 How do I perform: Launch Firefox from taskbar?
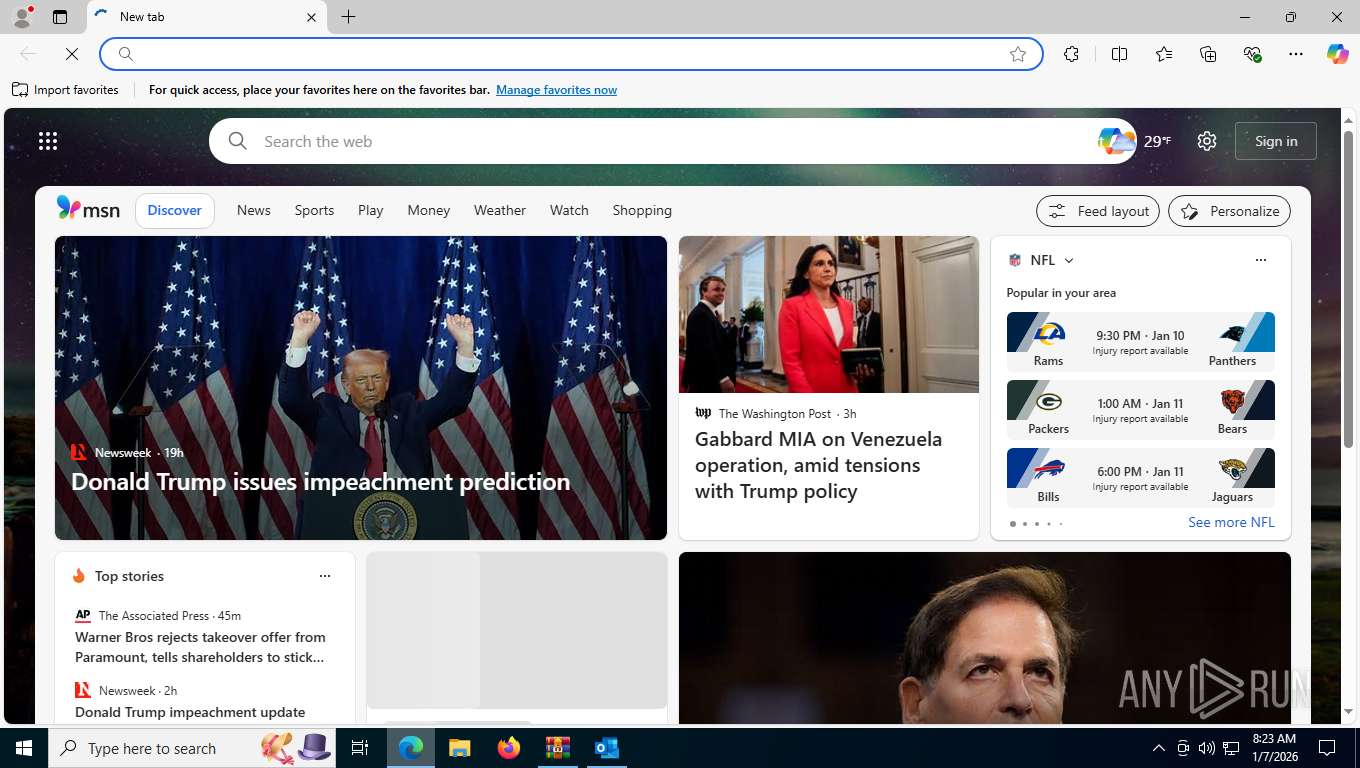(x=508, y=748)
